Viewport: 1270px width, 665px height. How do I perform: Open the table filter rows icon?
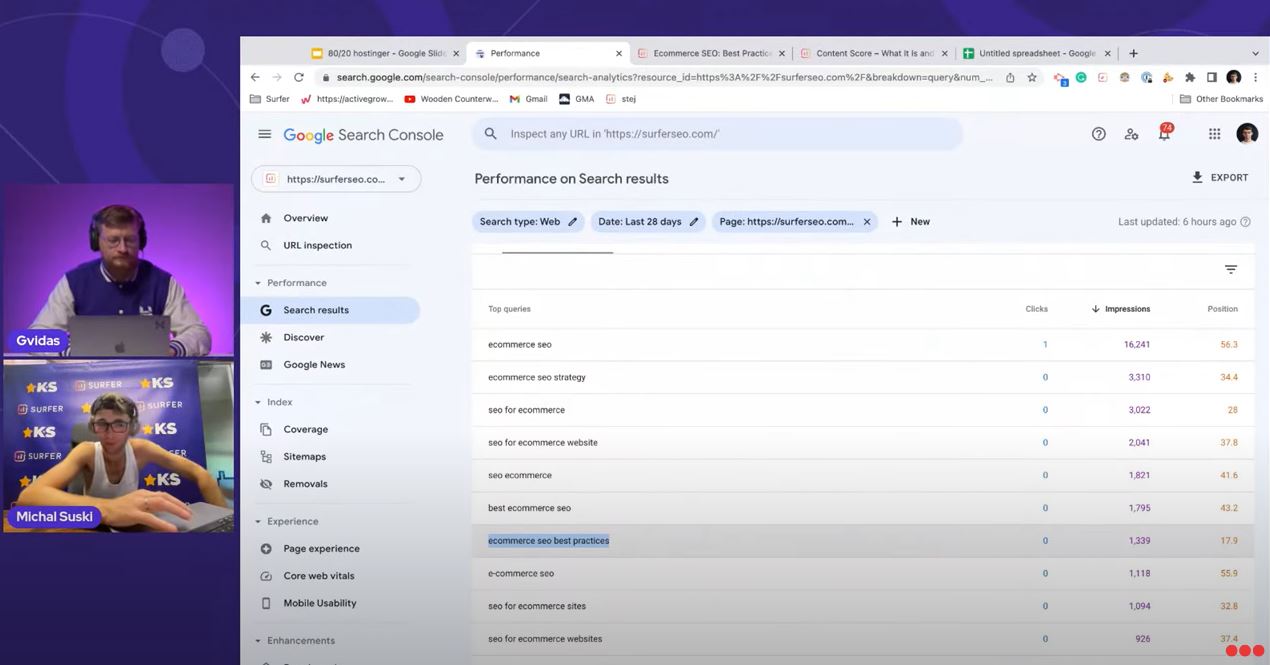click(1231, 269)
